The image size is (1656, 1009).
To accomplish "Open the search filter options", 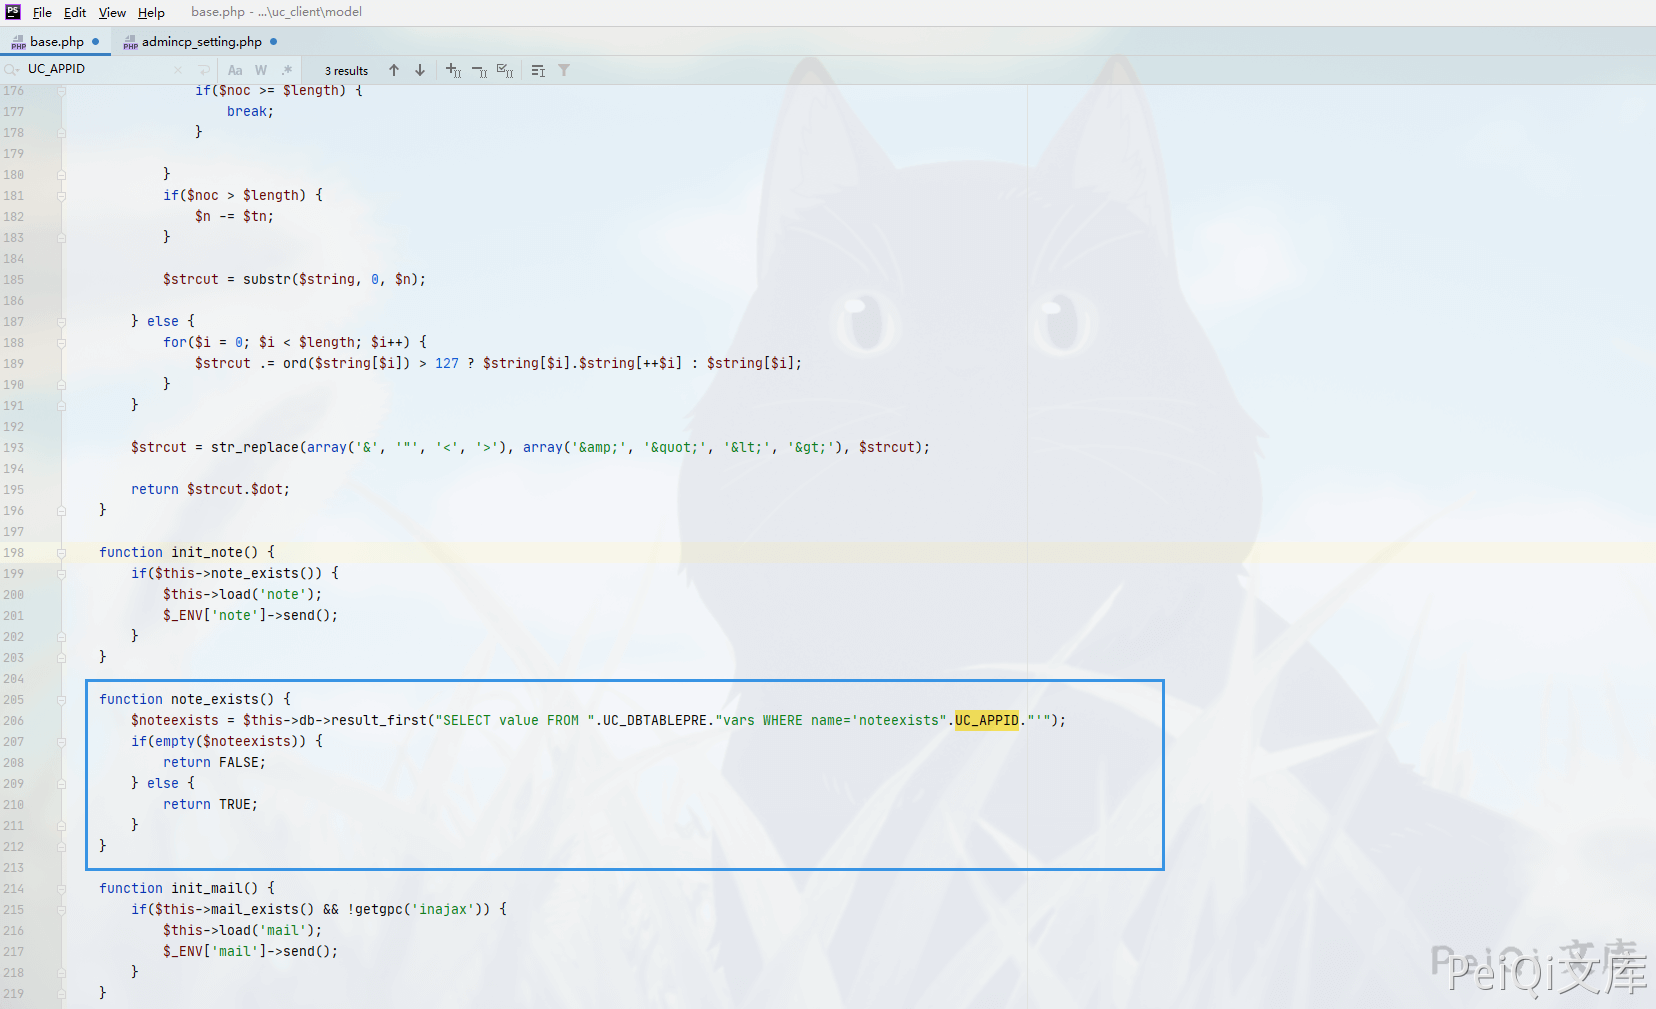I will point(564,70).
